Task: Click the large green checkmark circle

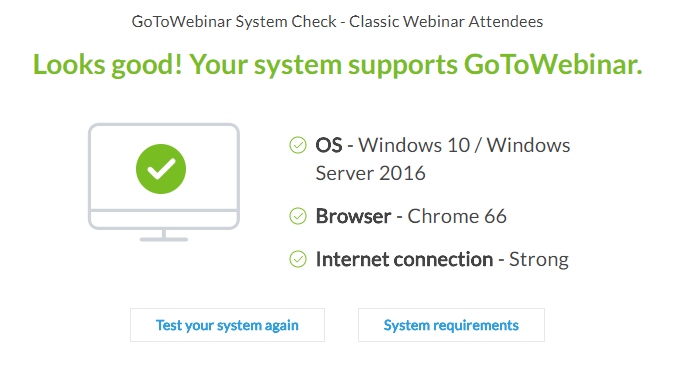Action: pos(161,169)
